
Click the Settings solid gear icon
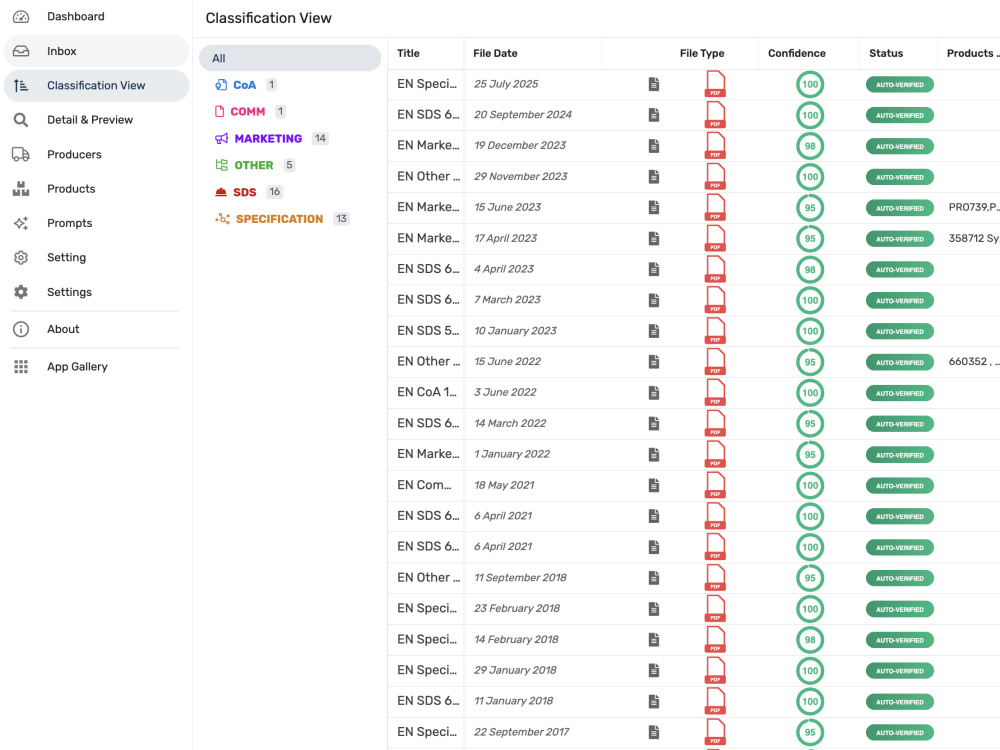pyautogui.click(x=21, y=292)
